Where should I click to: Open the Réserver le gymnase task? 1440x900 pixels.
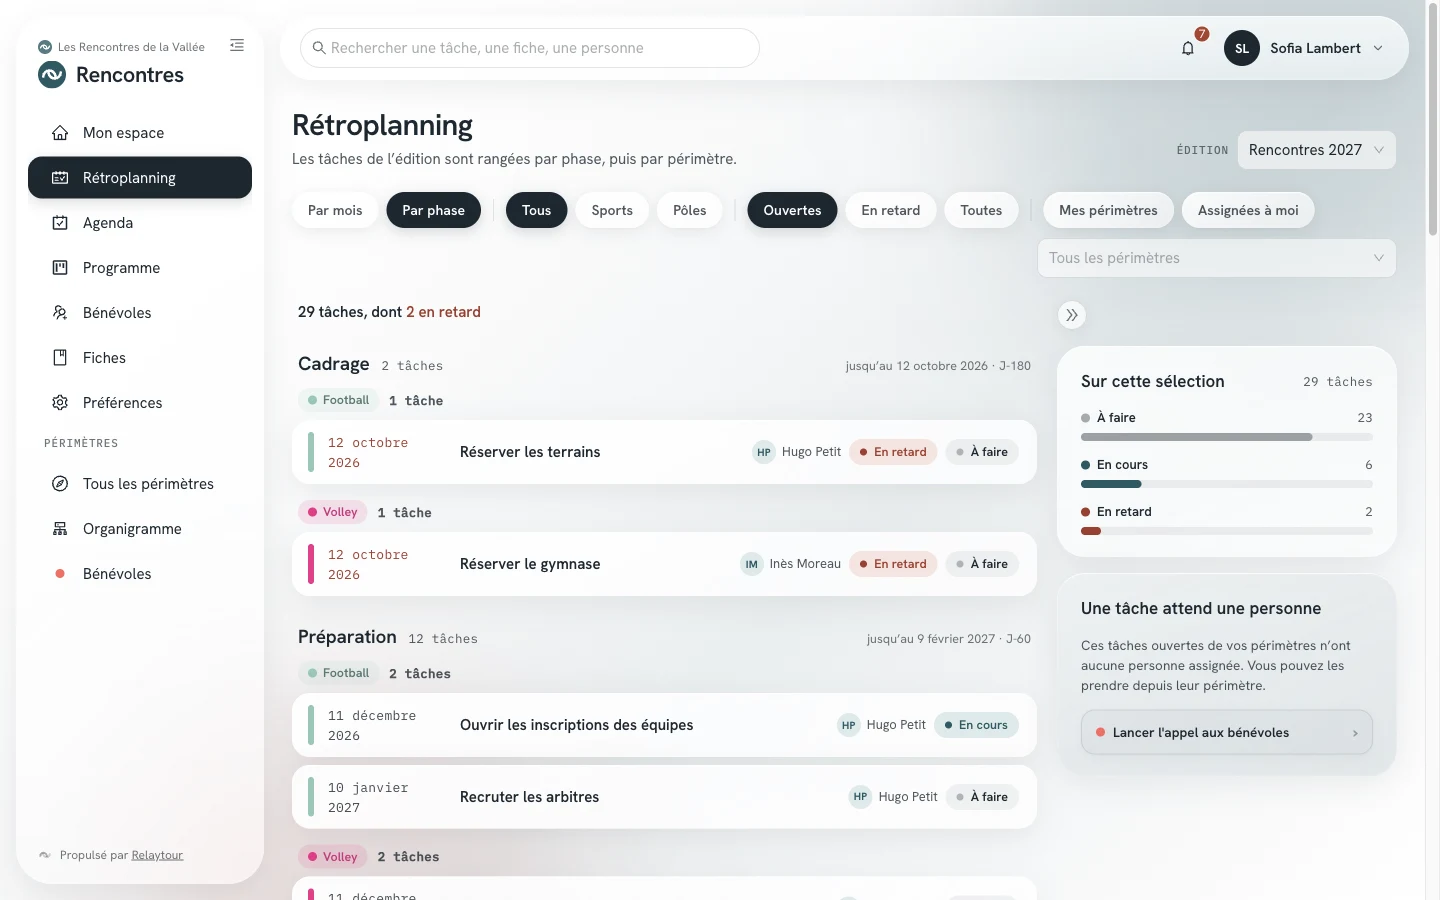pyautogui.click(x=664, y=564)
